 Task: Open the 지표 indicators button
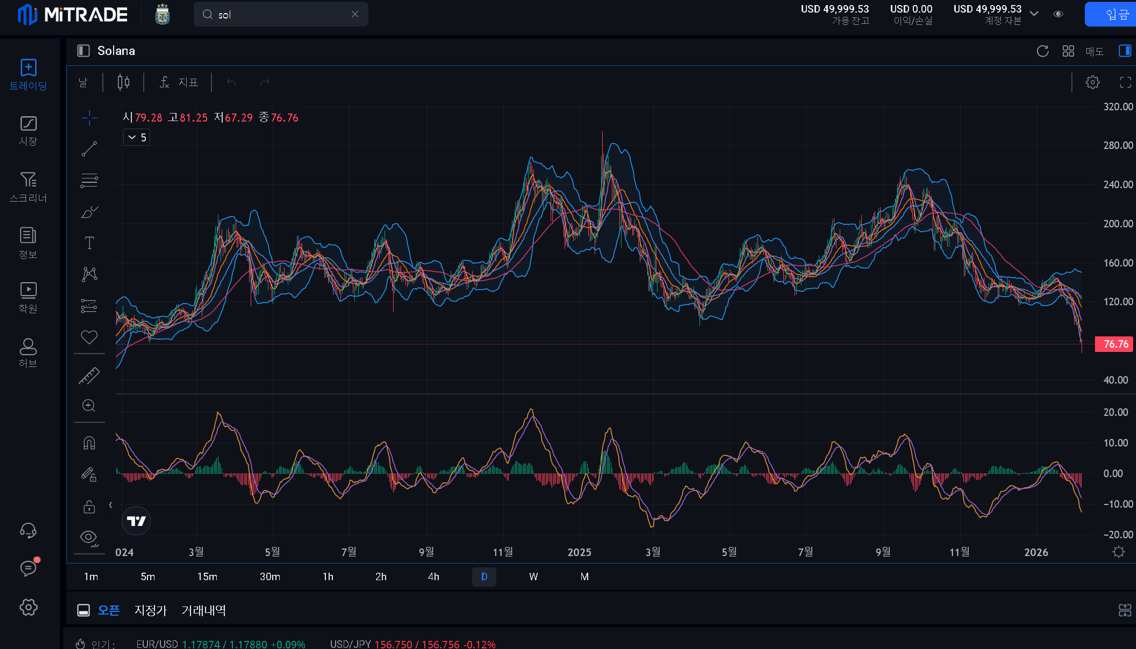coord(179,82)
